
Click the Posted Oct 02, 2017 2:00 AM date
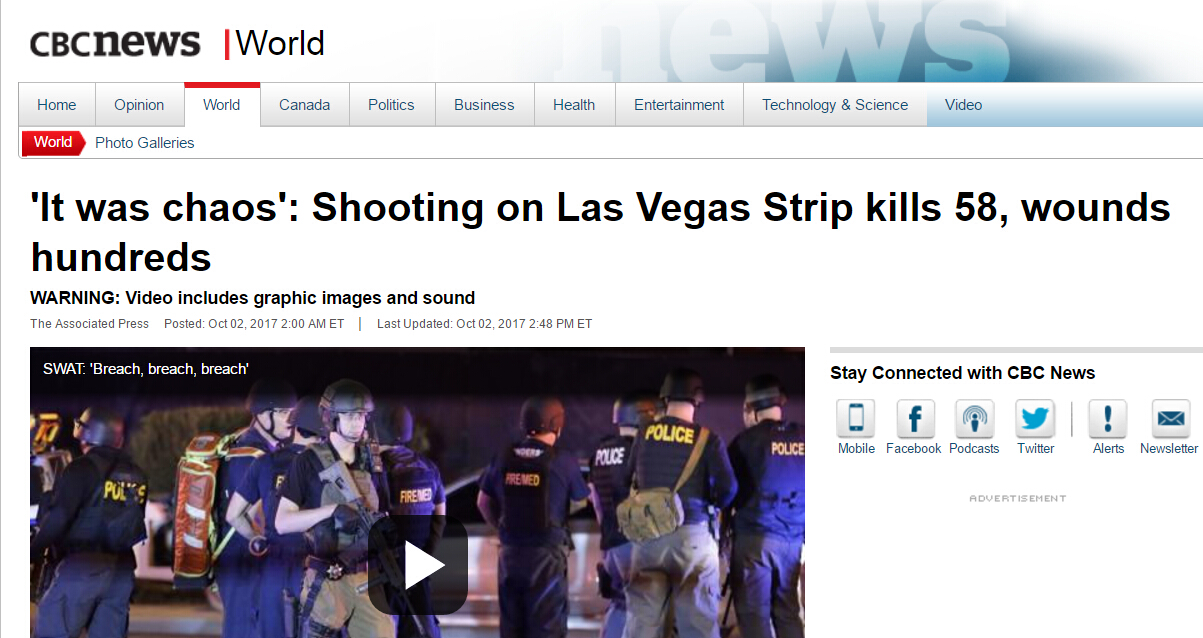coord(254,324)
